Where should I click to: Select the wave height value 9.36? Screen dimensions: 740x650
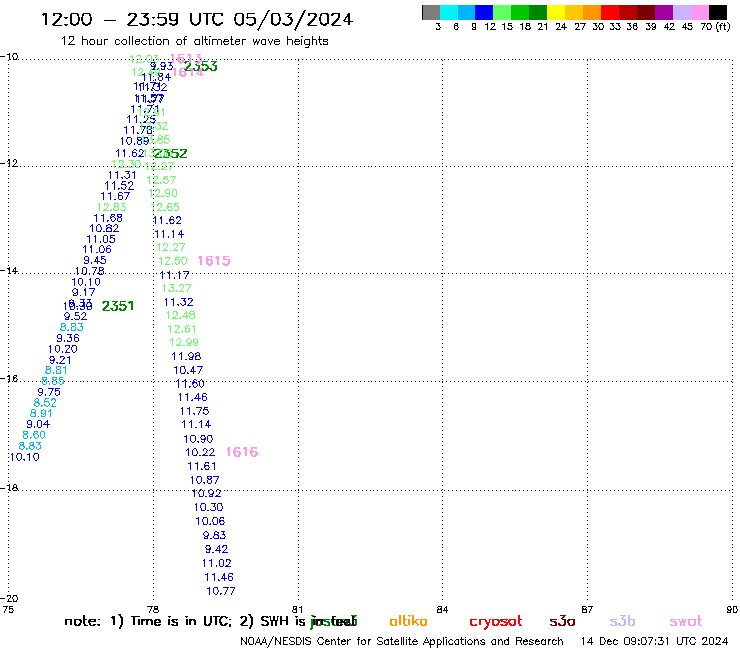pyautogui.click(x=68, y=338)
